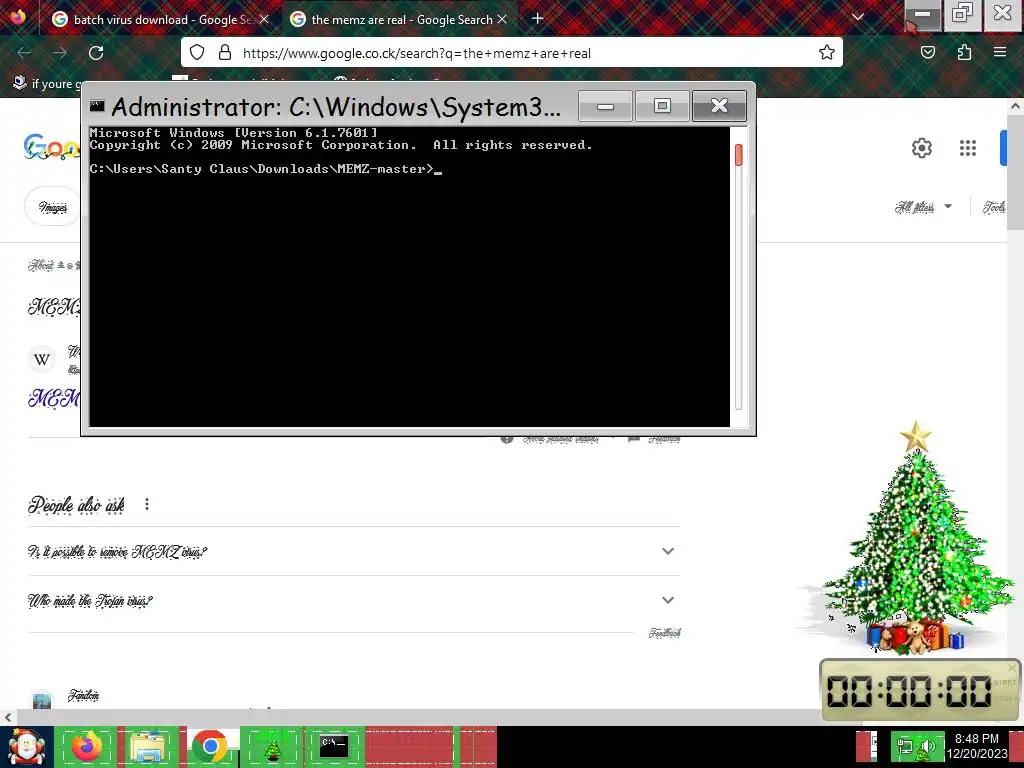This screenshot has height=768, width=1024.
Task: Close the Command Prompt window
Action: [x=719, y=106]
